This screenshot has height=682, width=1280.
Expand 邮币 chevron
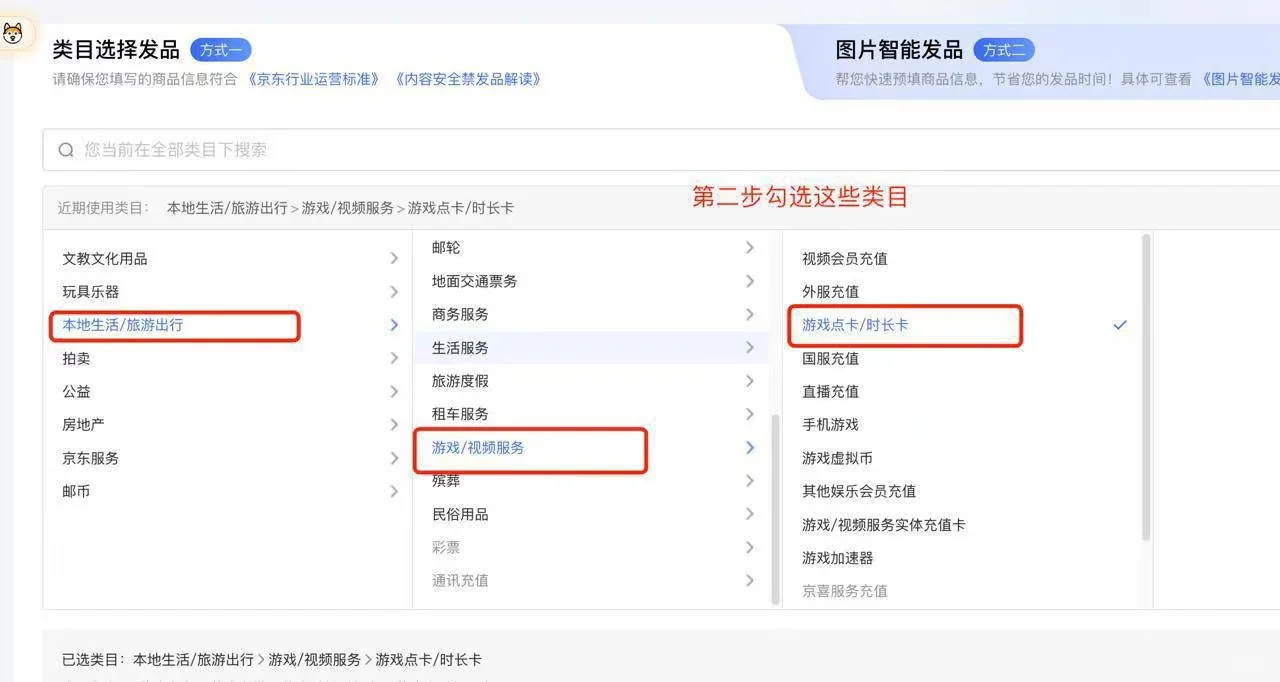[394, 491]
